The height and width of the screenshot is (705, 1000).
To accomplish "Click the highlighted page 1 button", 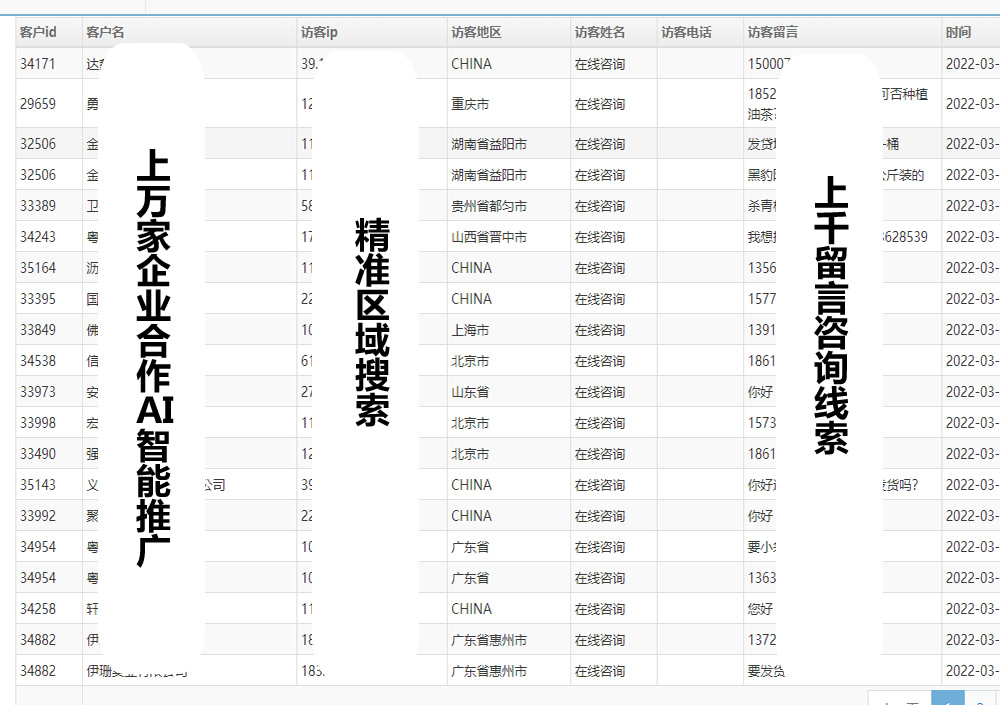I will coord(948,701).
